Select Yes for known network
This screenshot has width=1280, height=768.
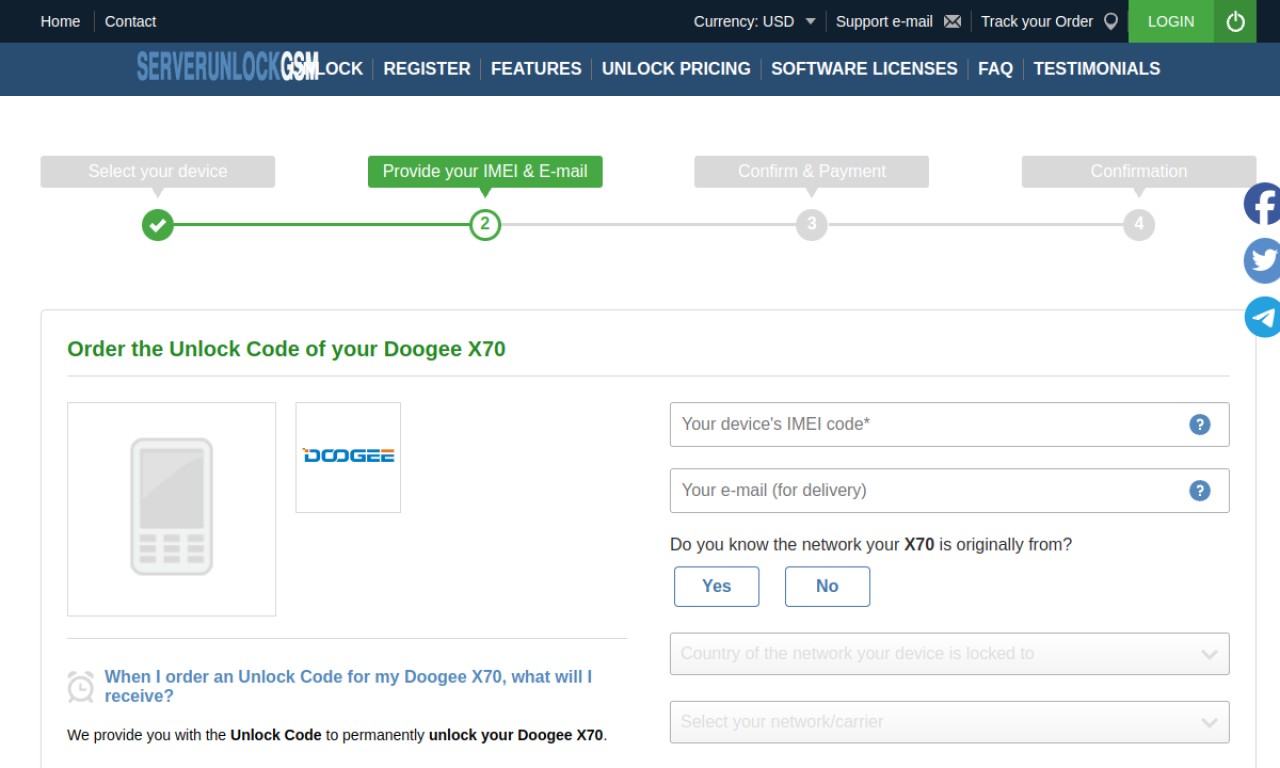click(x=716, y=586)
